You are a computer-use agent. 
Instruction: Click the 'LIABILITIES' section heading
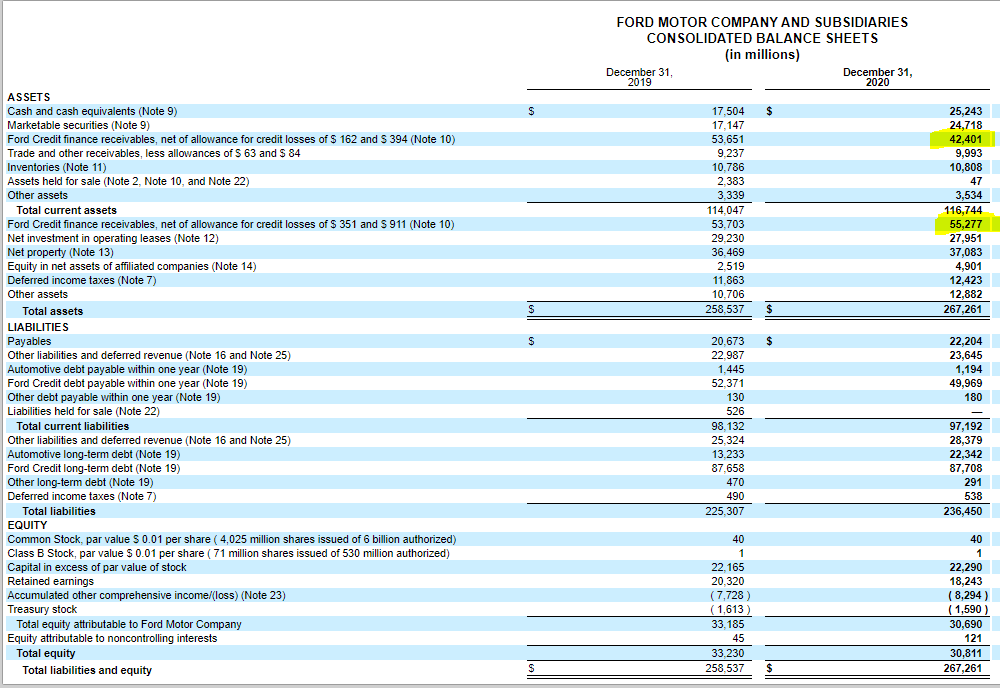click(38, 327)
